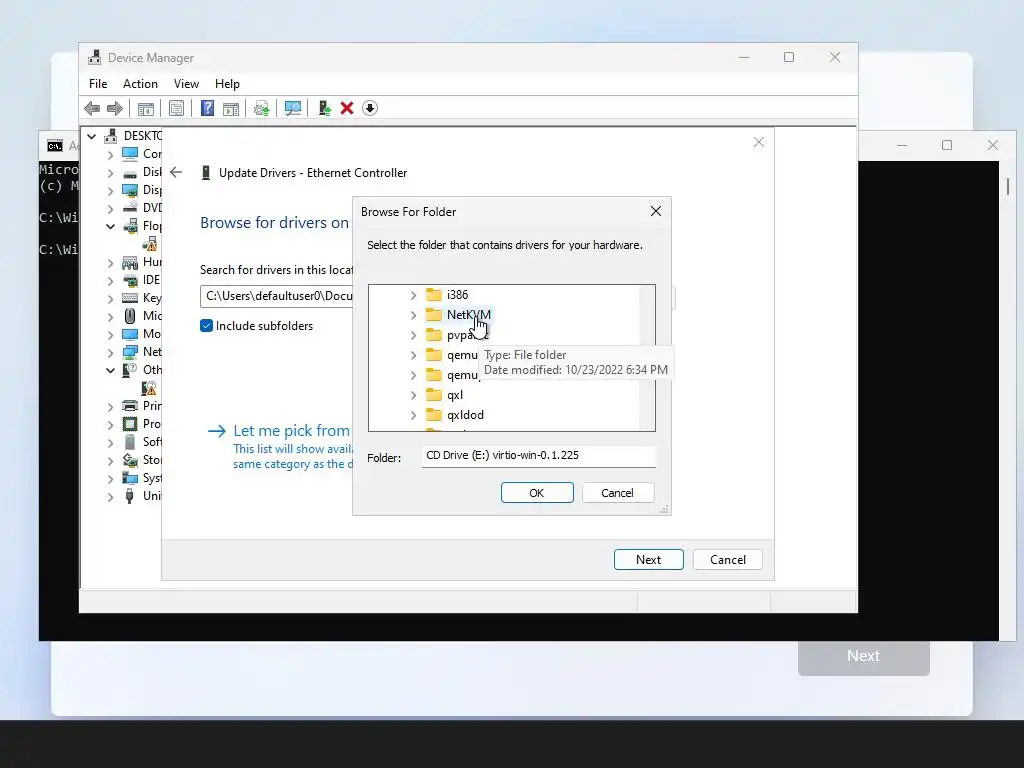The image size is (1024, 768).
Task: Click the Enable device toolbar icon
Action: coord(325,108)
